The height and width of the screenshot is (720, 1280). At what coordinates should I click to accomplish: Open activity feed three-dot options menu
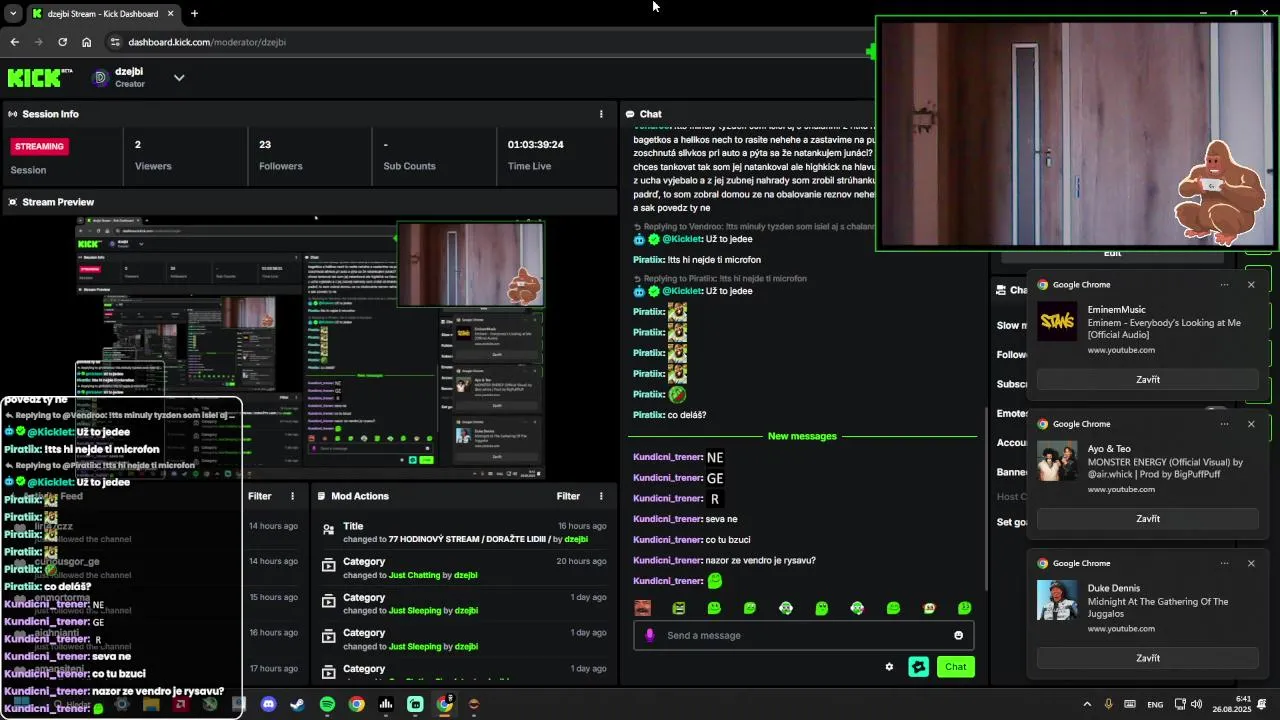tap(293, 496)
